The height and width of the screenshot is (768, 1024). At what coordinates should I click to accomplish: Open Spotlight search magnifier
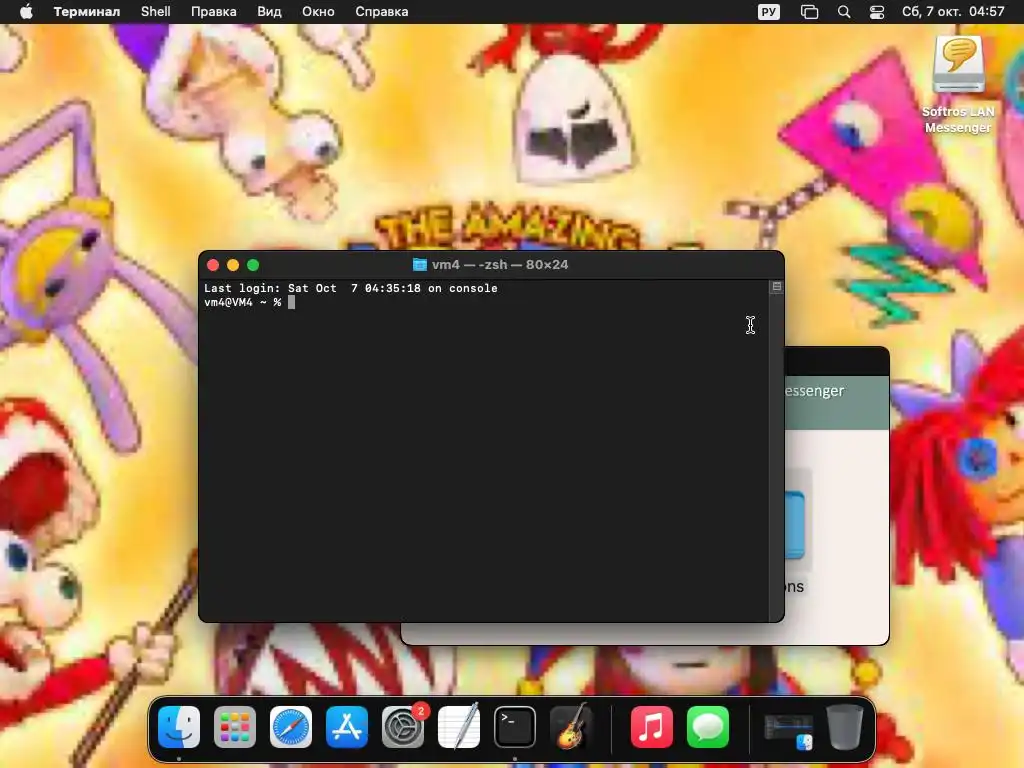(x=844, y=12)
